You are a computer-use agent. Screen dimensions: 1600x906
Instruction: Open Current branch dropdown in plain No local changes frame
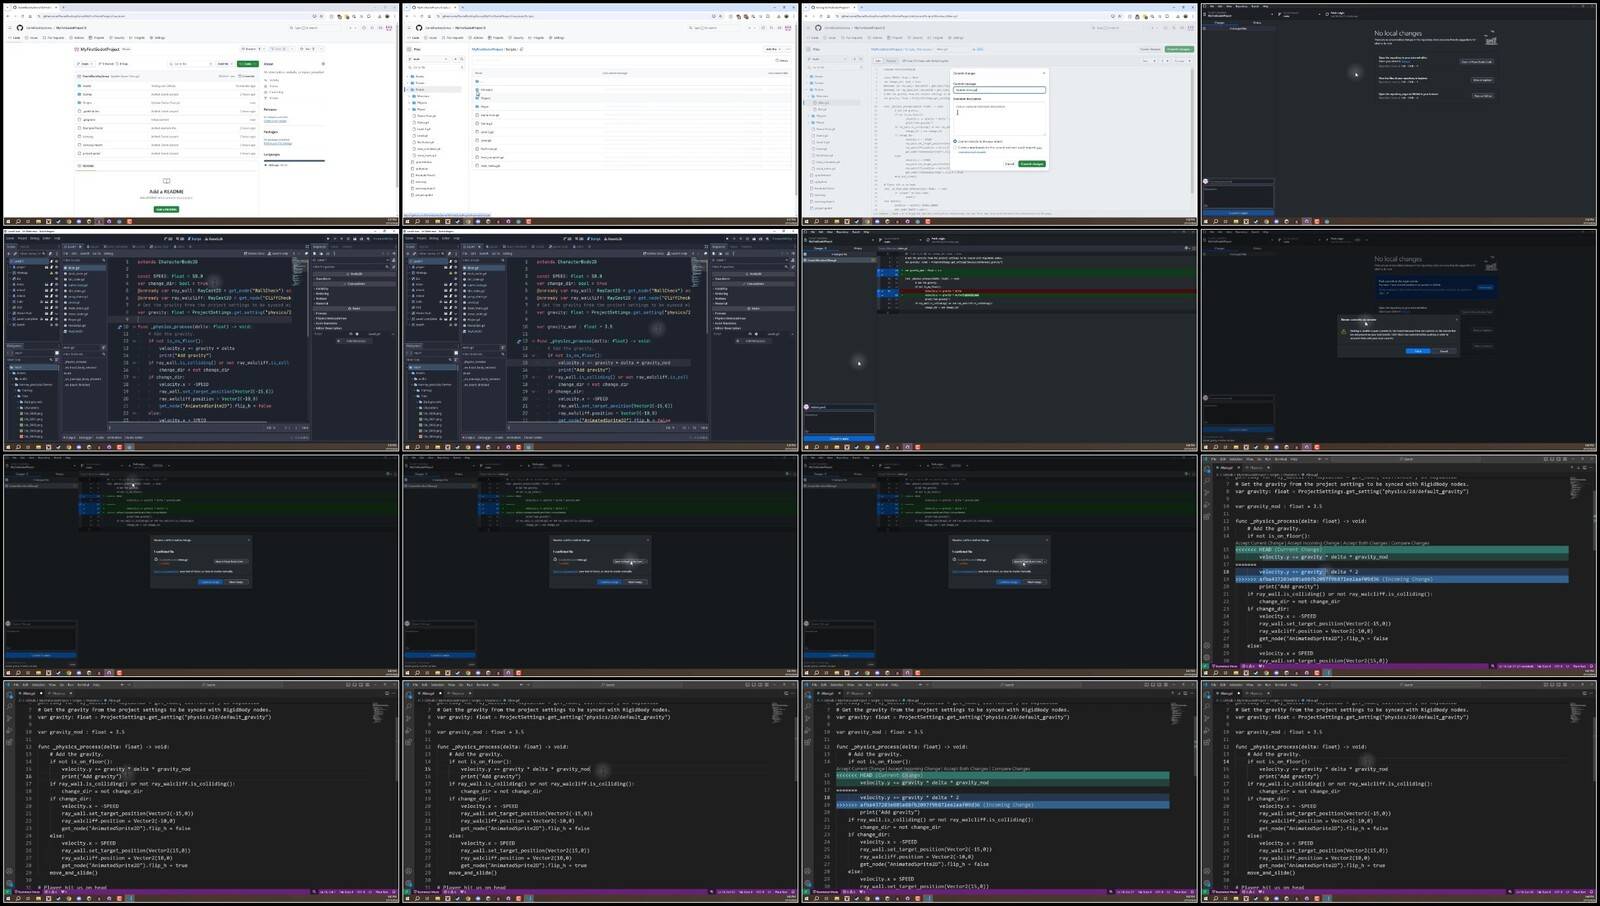(x=1299, y=14)
